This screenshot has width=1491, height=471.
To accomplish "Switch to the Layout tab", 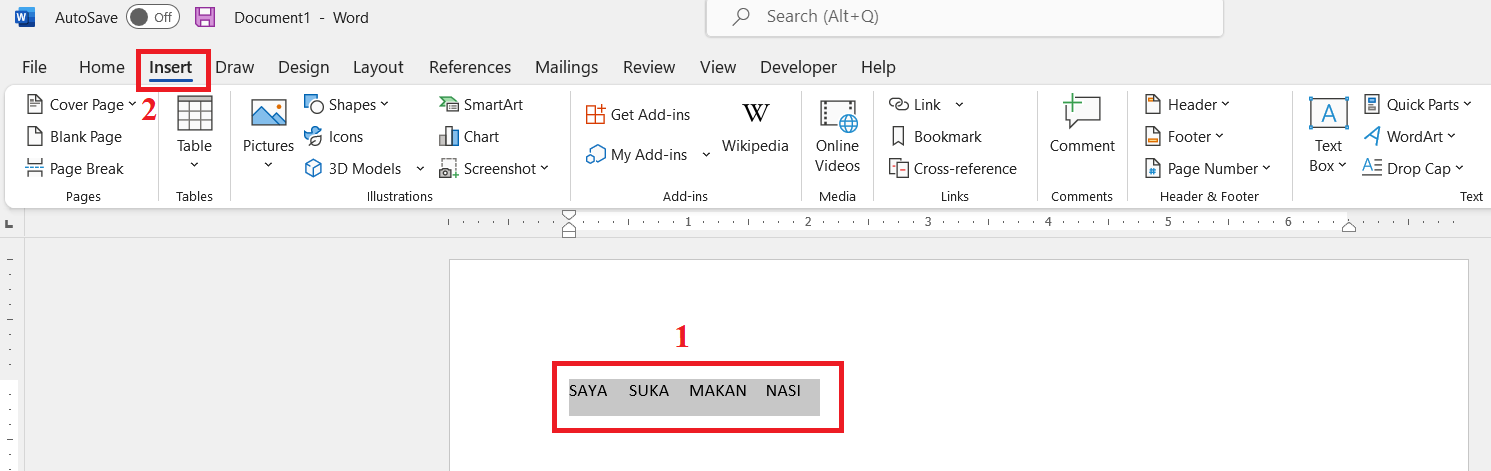I will [x=378, y=67].
